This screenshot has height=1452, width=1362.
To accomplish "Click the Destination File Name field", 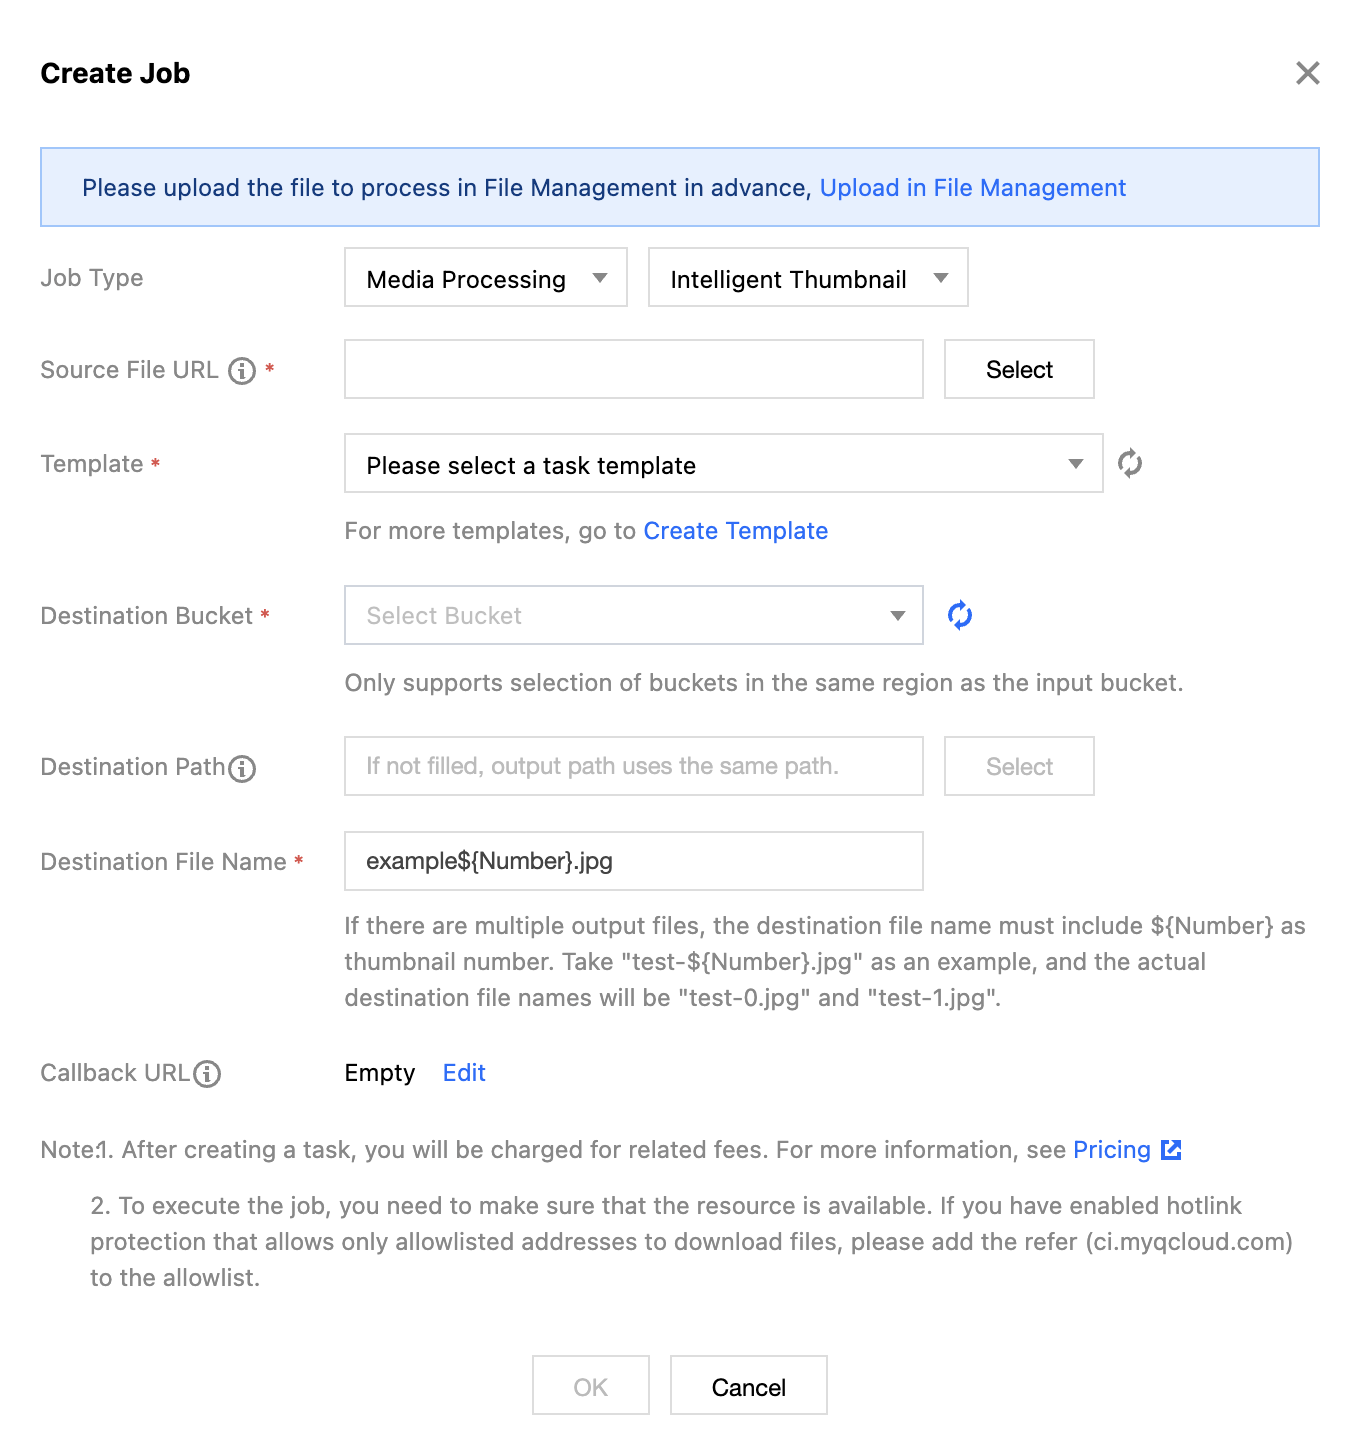I will coord(633,861).
